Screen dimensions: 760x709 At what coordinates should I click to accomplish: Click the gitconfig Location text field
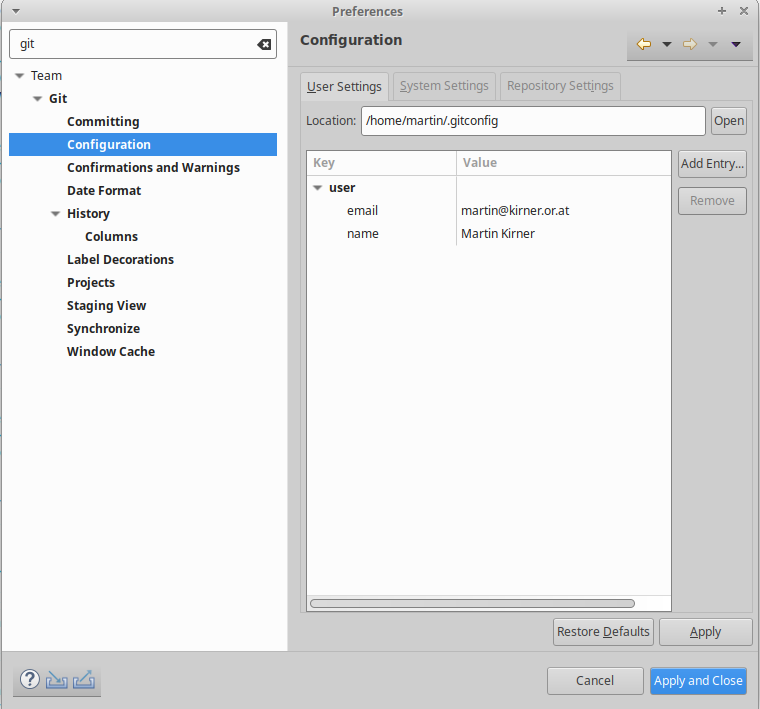[532, 121]
